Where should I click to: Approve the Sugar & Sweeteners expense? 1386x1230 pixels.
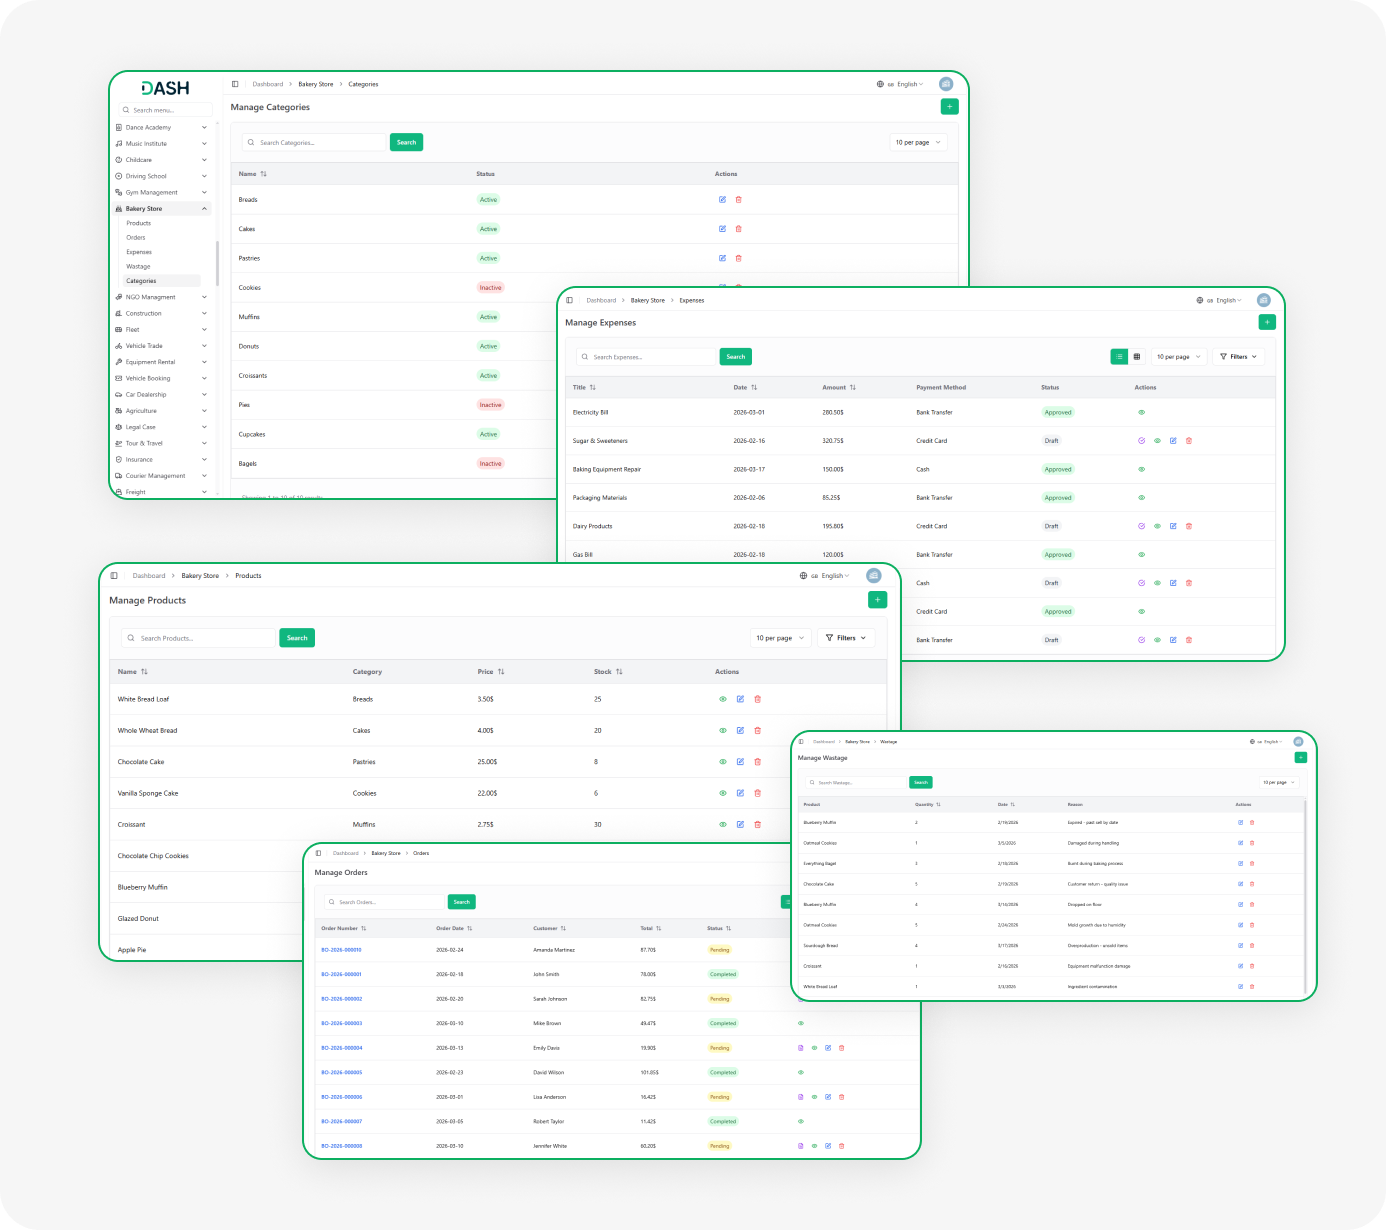(1141, 441)
